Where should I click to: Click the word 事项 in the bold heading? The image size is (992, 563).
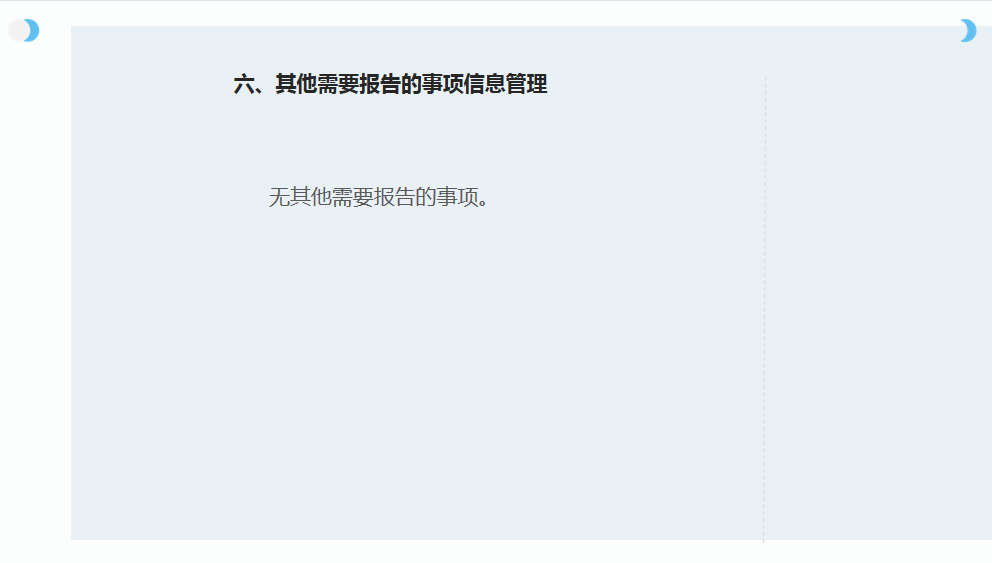click(x=443, y=84)
